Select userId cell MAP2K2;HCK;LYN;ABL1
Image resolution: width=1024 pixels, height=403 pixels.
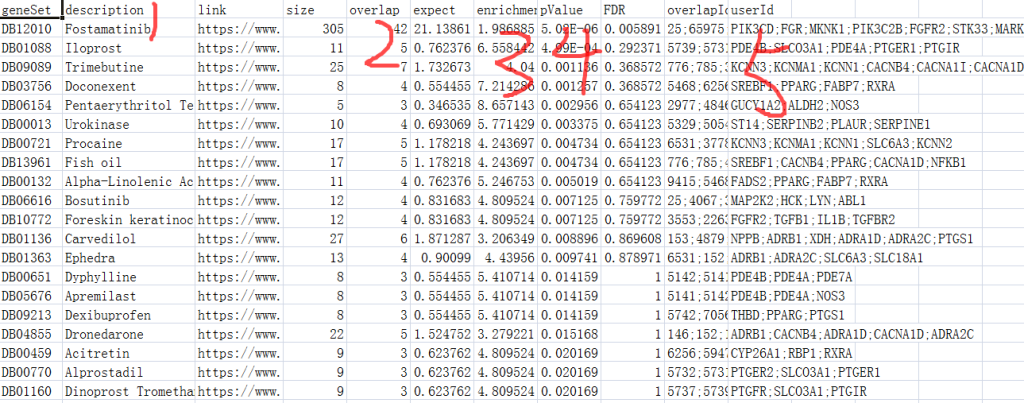click(x=798, y=201)
